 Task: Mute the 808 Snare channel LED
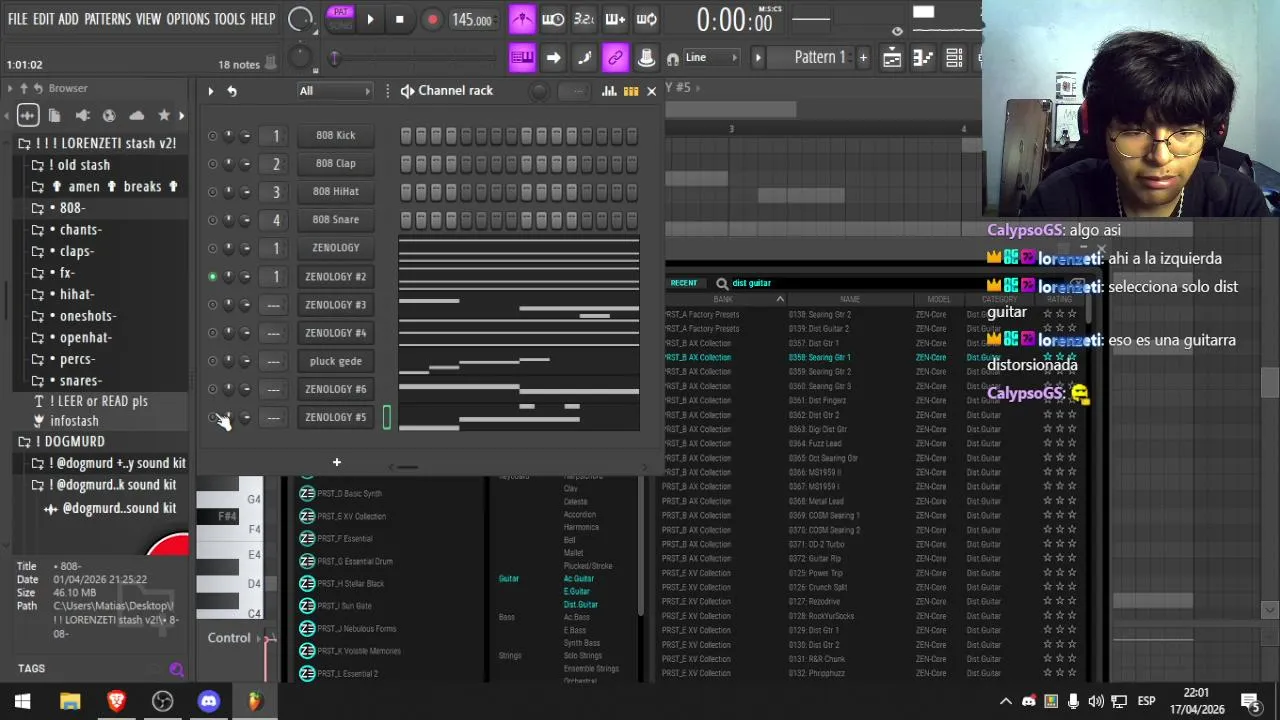[x=212, y=220]
